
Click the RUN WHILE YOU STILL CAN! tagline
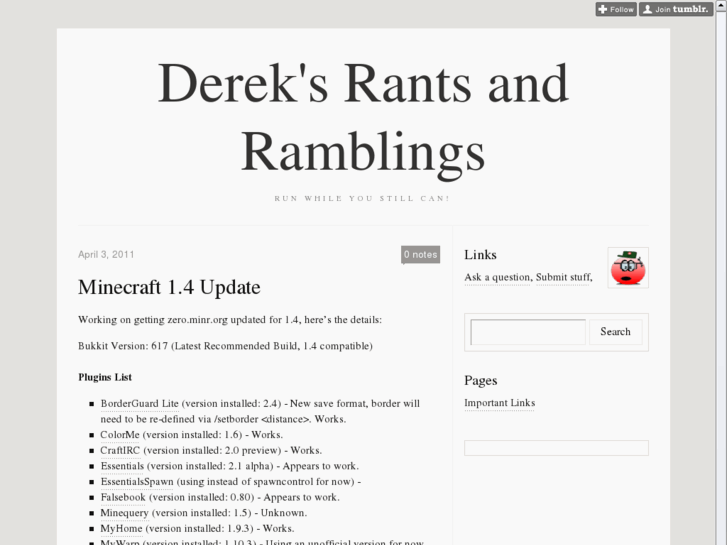[362, 199]
